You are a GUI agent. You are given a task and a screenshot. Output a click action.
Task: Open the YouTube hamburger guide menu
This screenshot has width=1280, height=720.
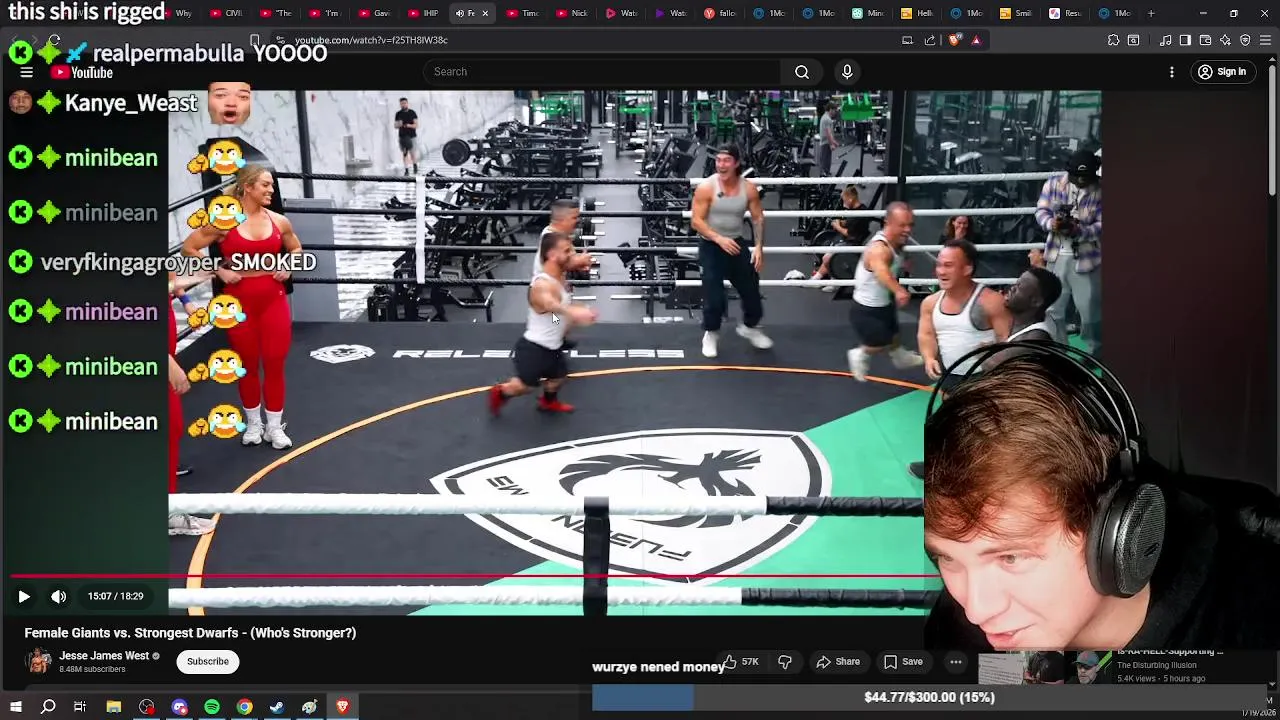click(27, 72)
